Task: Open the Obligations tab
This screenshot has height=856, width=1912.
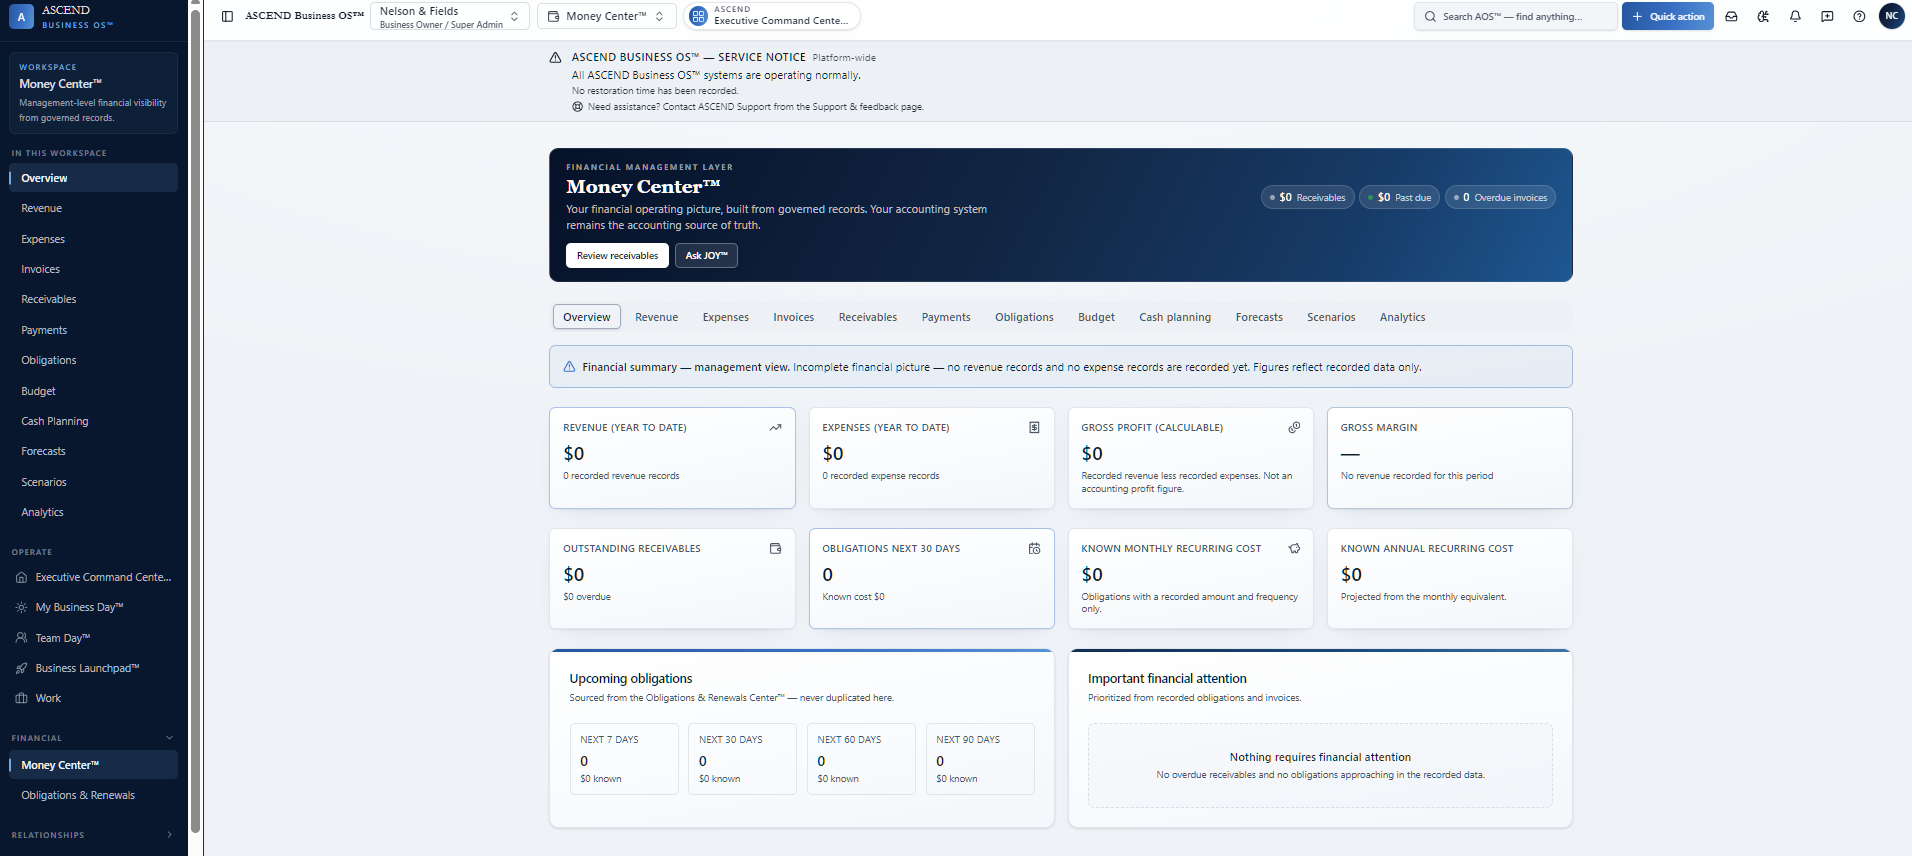Action: 1024,317
